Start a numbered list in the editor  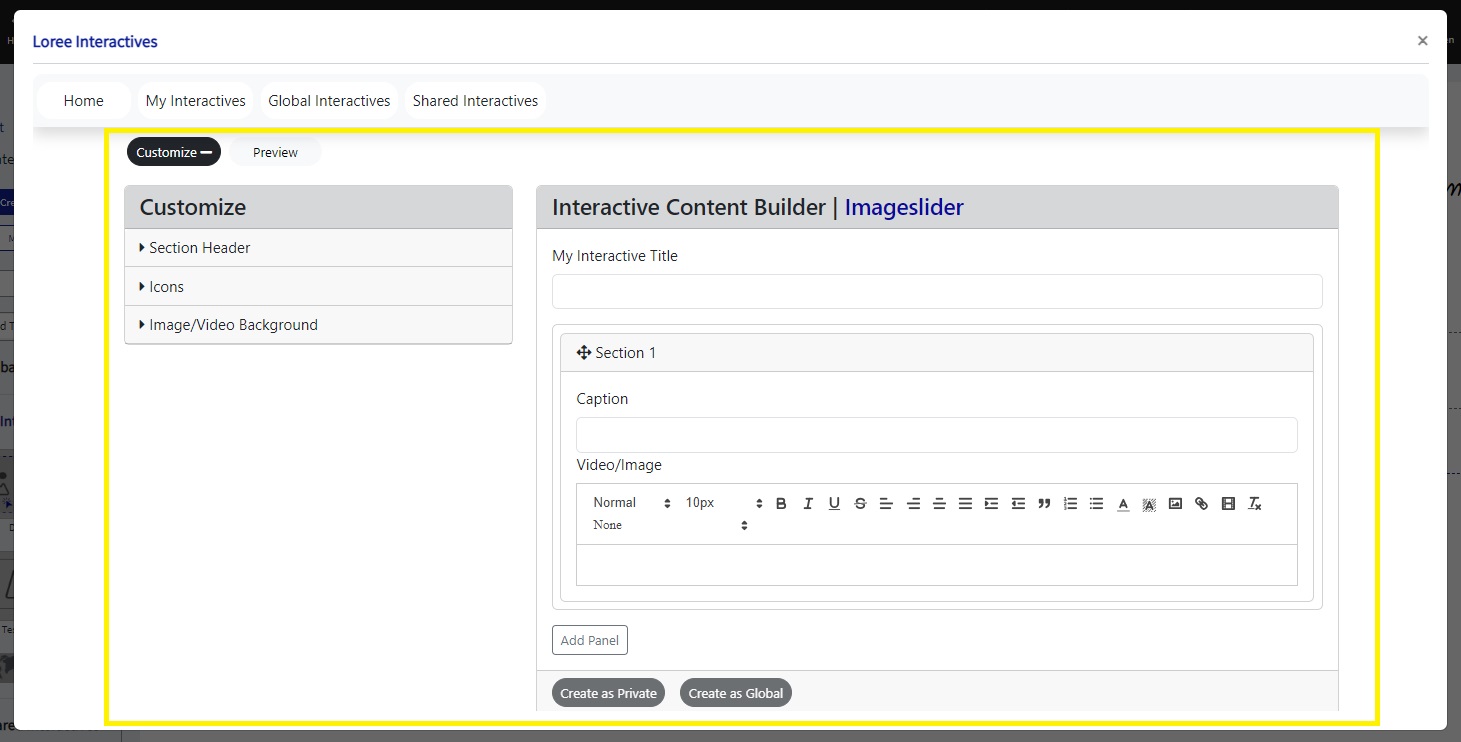pos(1070,503)
